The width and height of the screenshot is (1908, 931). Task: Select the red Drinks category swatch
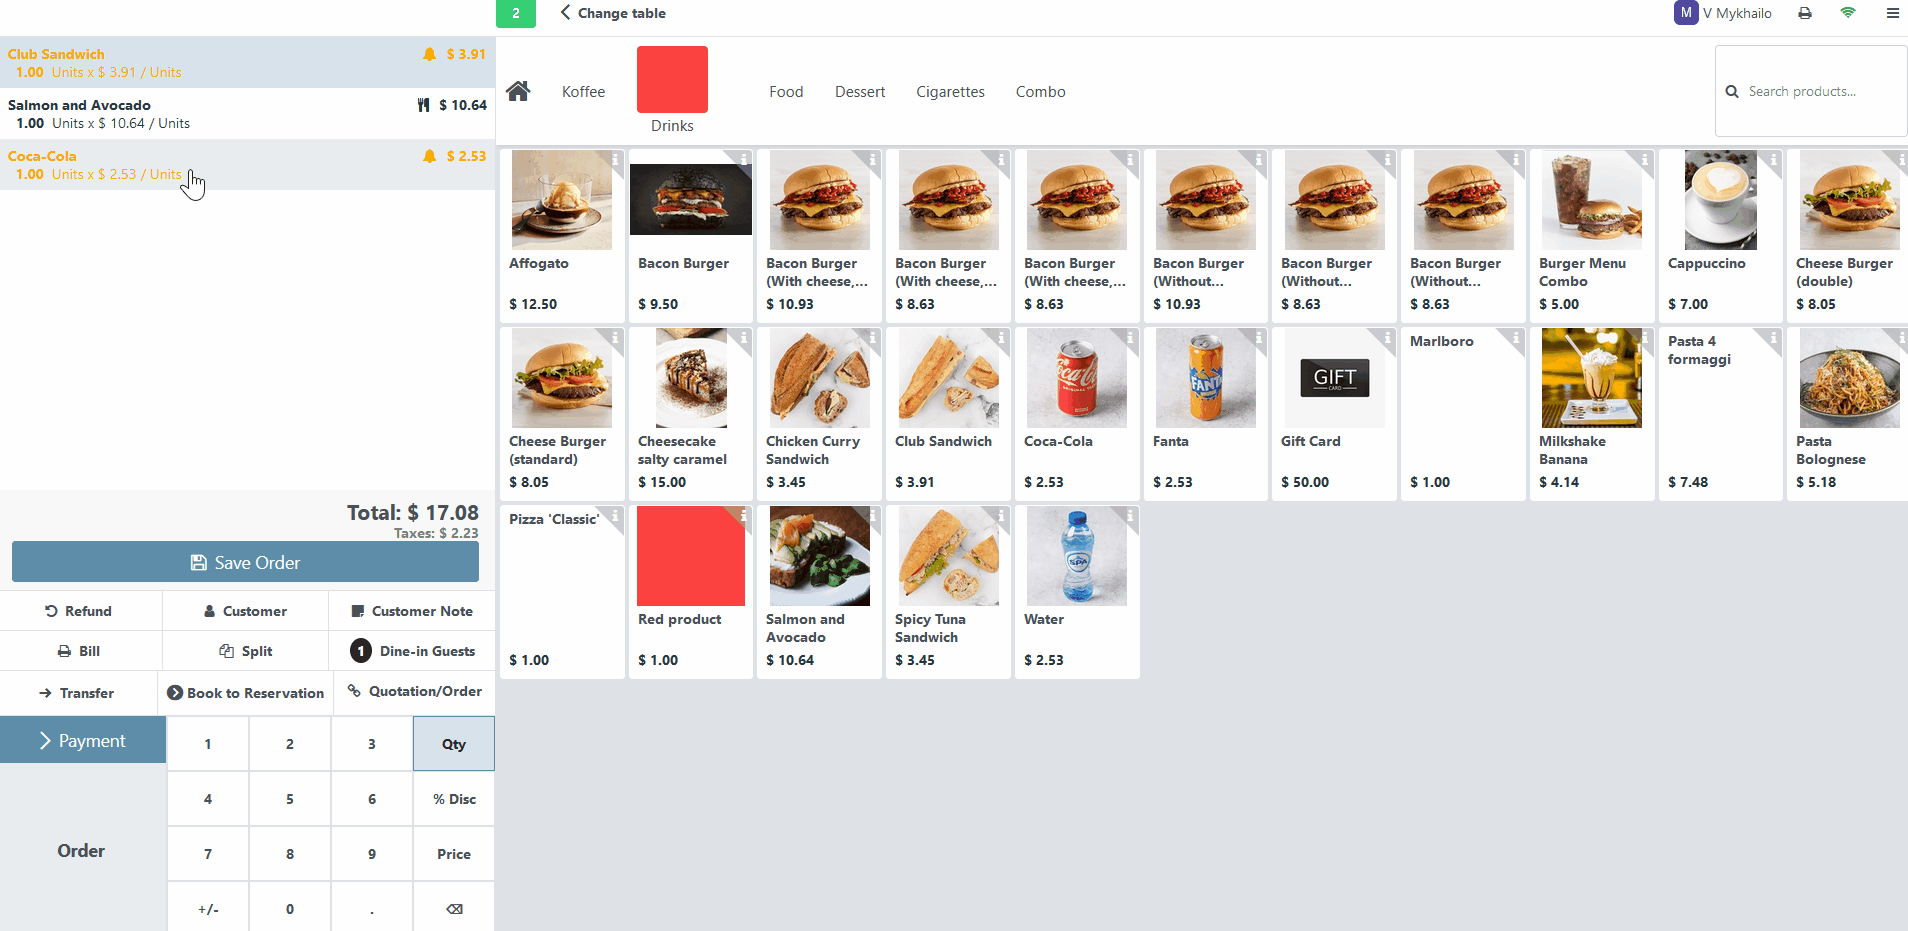point(672,79)
